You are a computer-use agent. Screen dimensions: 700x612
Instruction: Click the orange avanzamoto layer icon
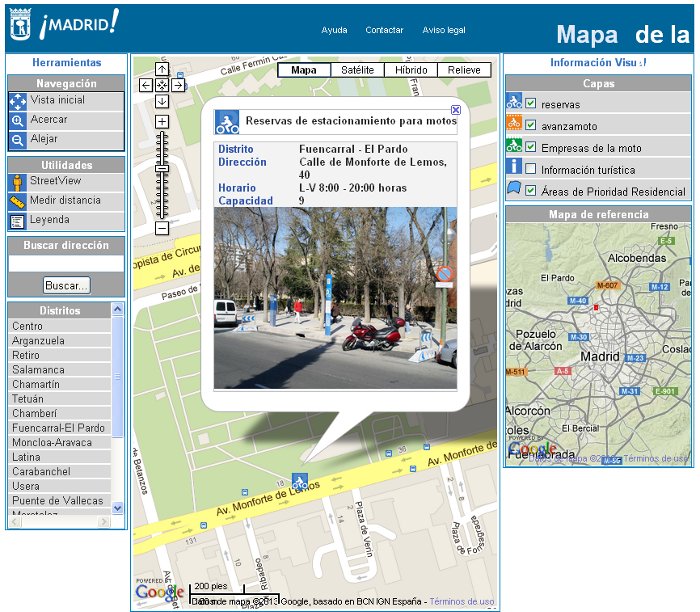(x=514, y=123)
